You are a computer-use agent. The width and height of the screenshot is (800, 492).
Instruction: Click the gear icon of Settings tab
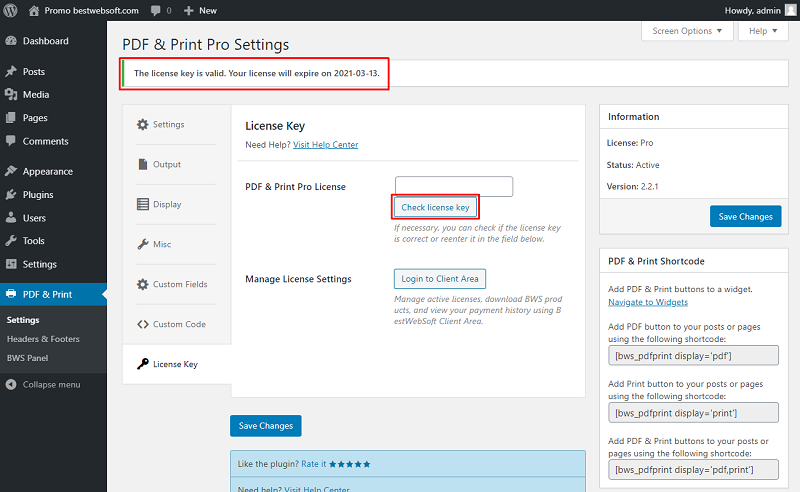(142, 125)
